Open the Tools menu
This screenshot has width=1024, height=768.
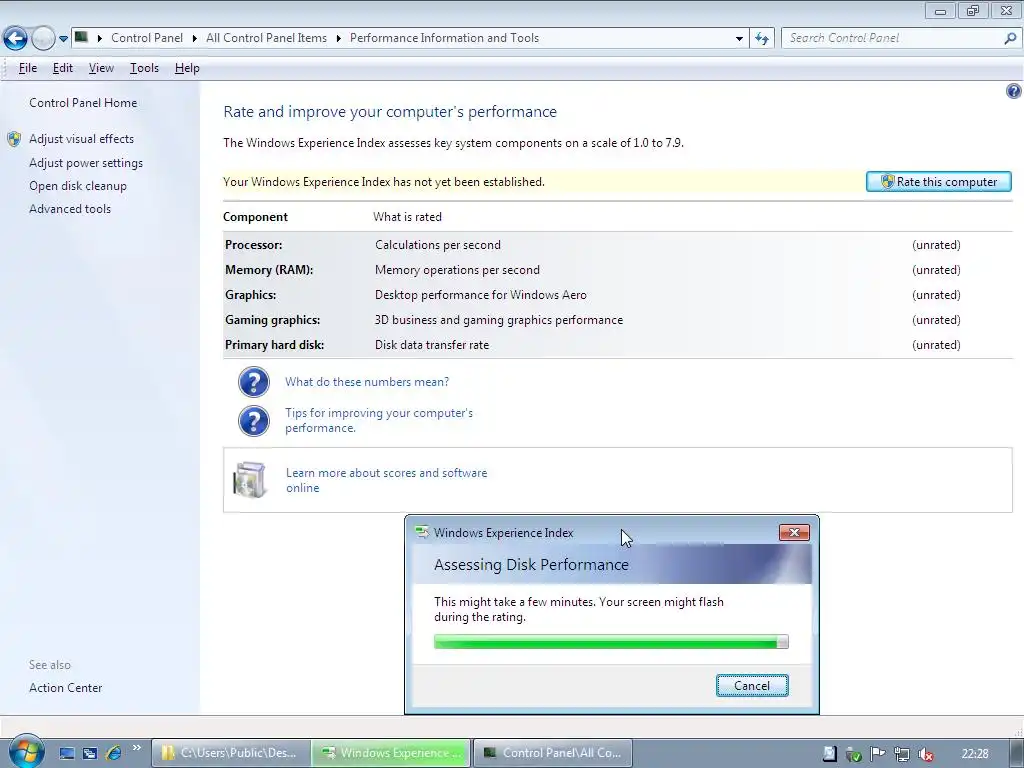144,68
